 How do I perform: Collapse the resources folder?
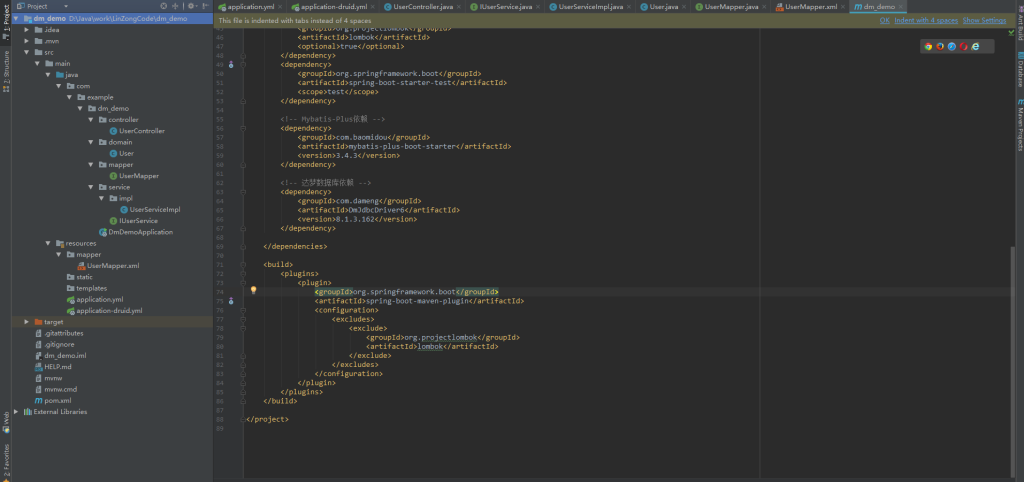click(x=48, y=243)
